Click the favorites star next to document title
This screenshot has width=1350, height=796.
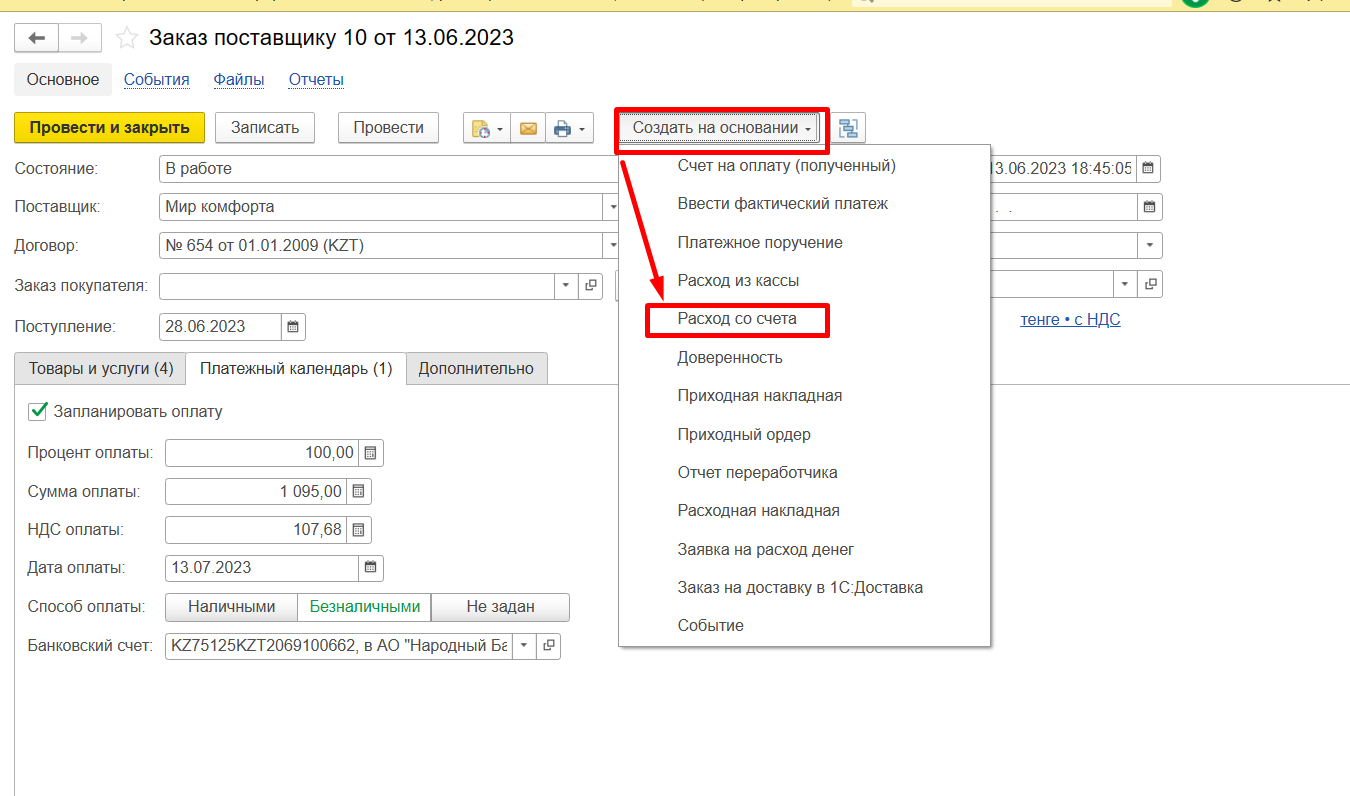coord(127,39)
